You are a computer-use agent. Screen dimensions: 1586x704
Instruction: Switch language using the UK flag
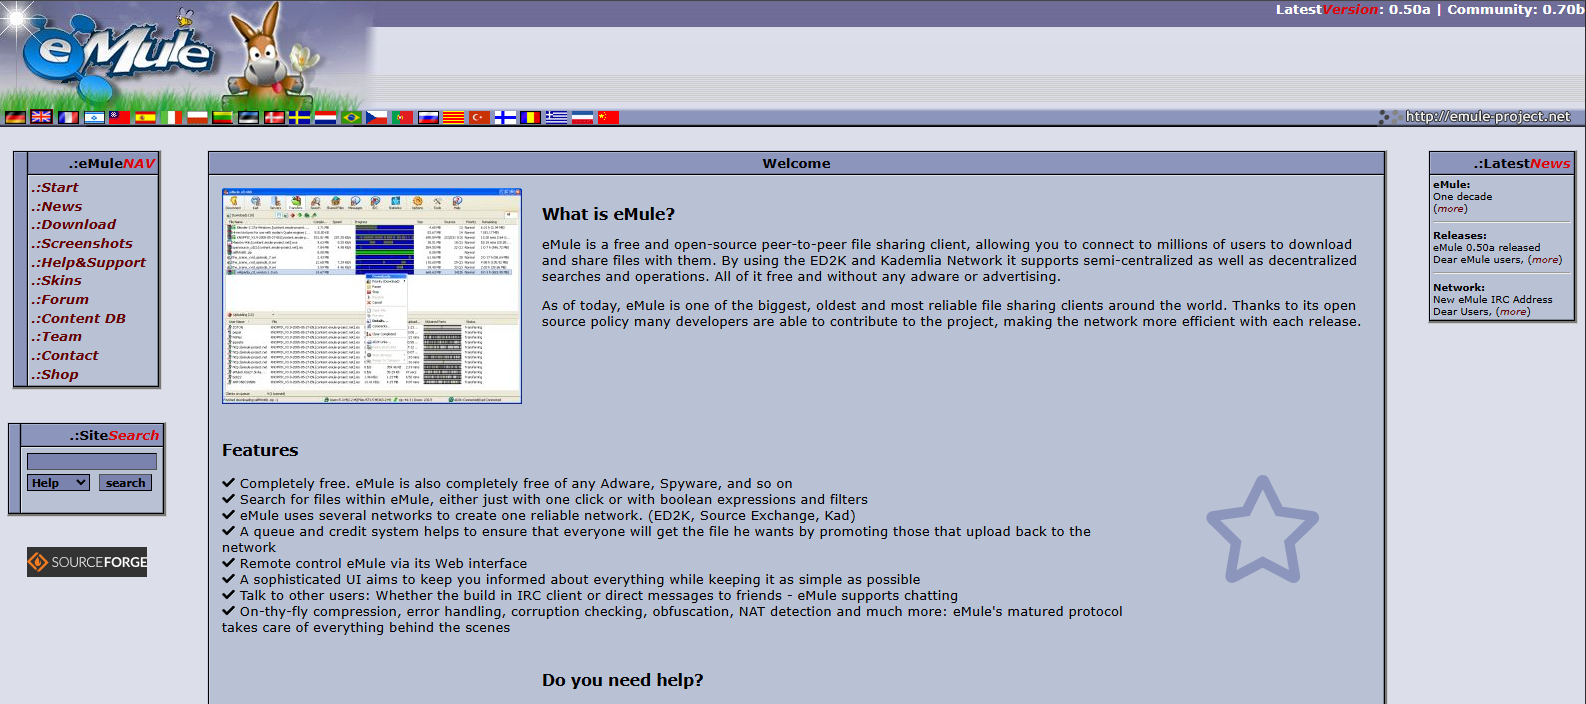[41, 117]
